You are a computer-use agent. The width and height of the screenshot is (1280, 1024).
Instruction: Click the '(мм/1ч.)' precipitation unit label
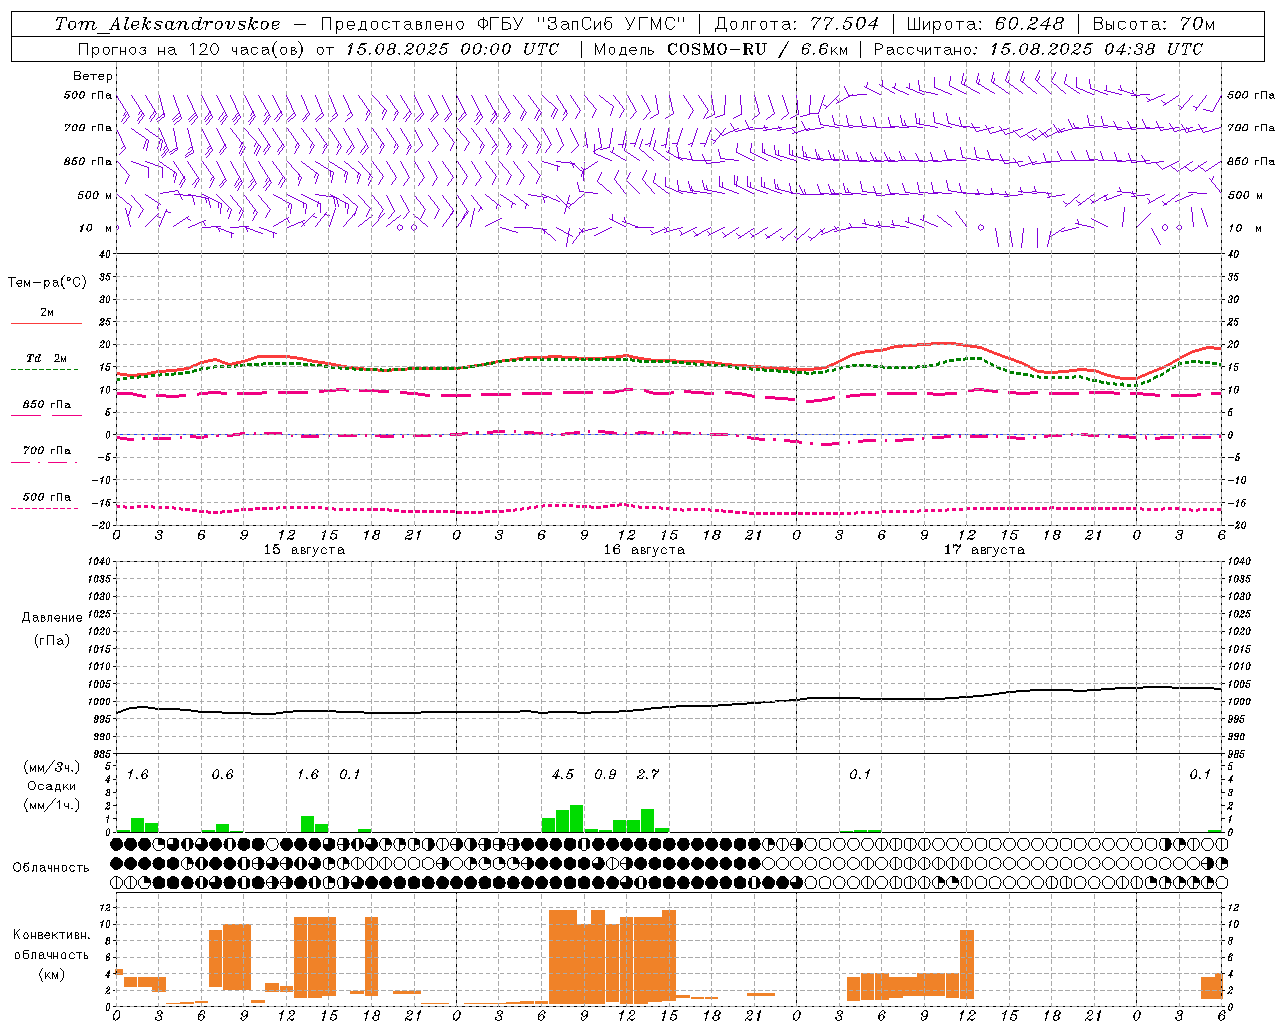[51, 805]
